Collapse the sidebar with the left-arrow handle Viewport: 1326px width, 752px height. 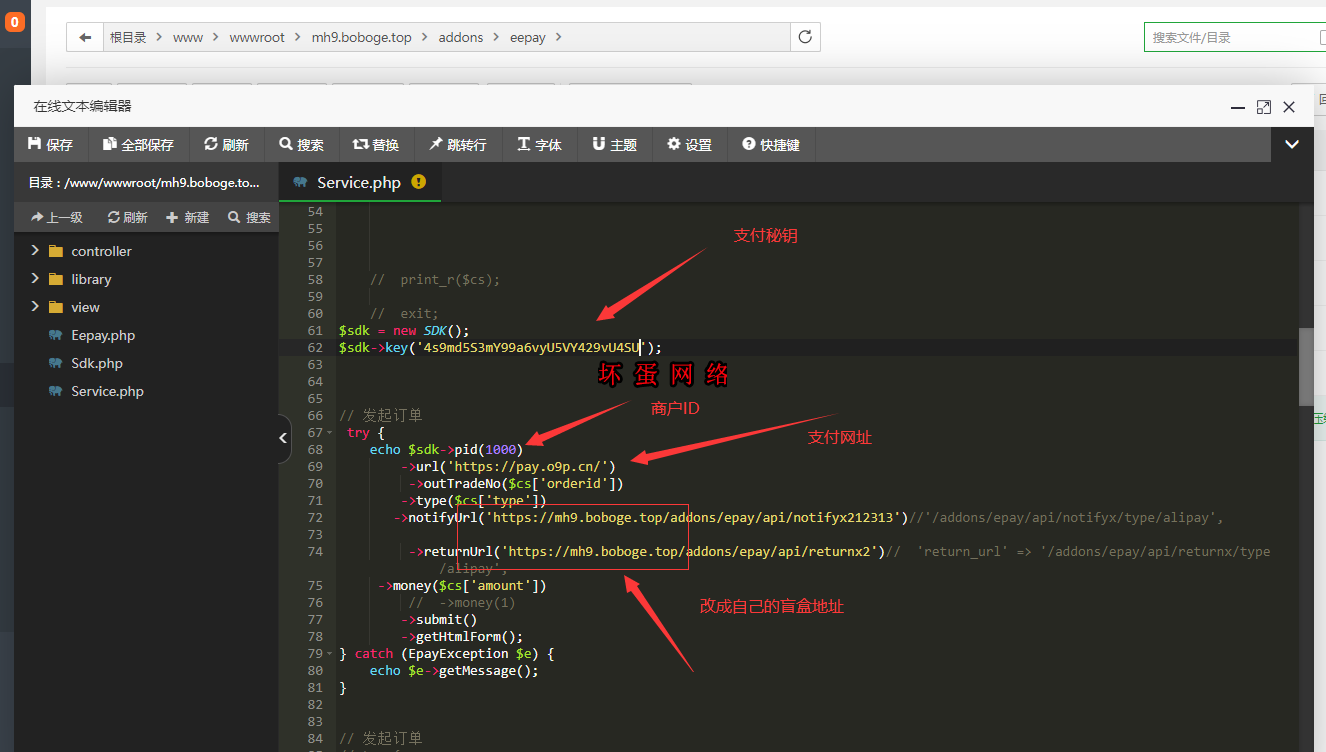point(283,438)
